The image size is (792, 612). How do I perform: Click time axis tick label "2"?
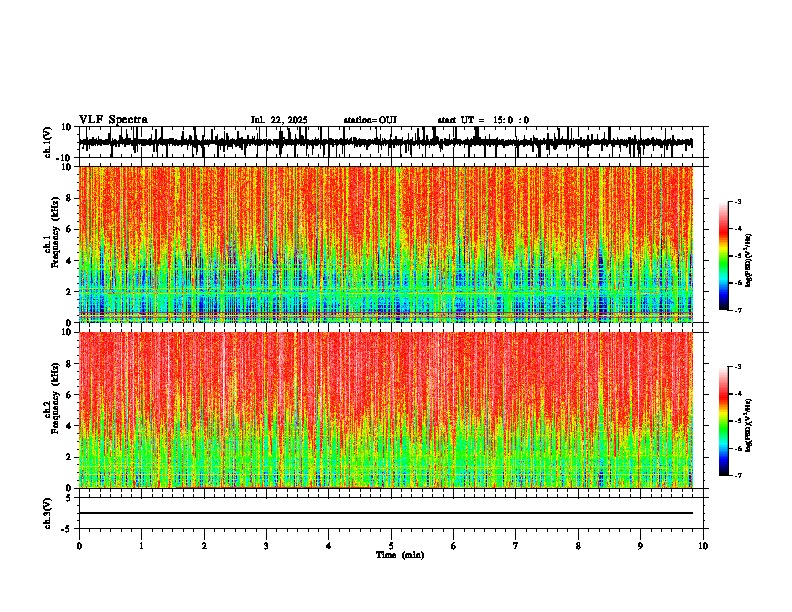pyautogui.click(x=204, y=546)
